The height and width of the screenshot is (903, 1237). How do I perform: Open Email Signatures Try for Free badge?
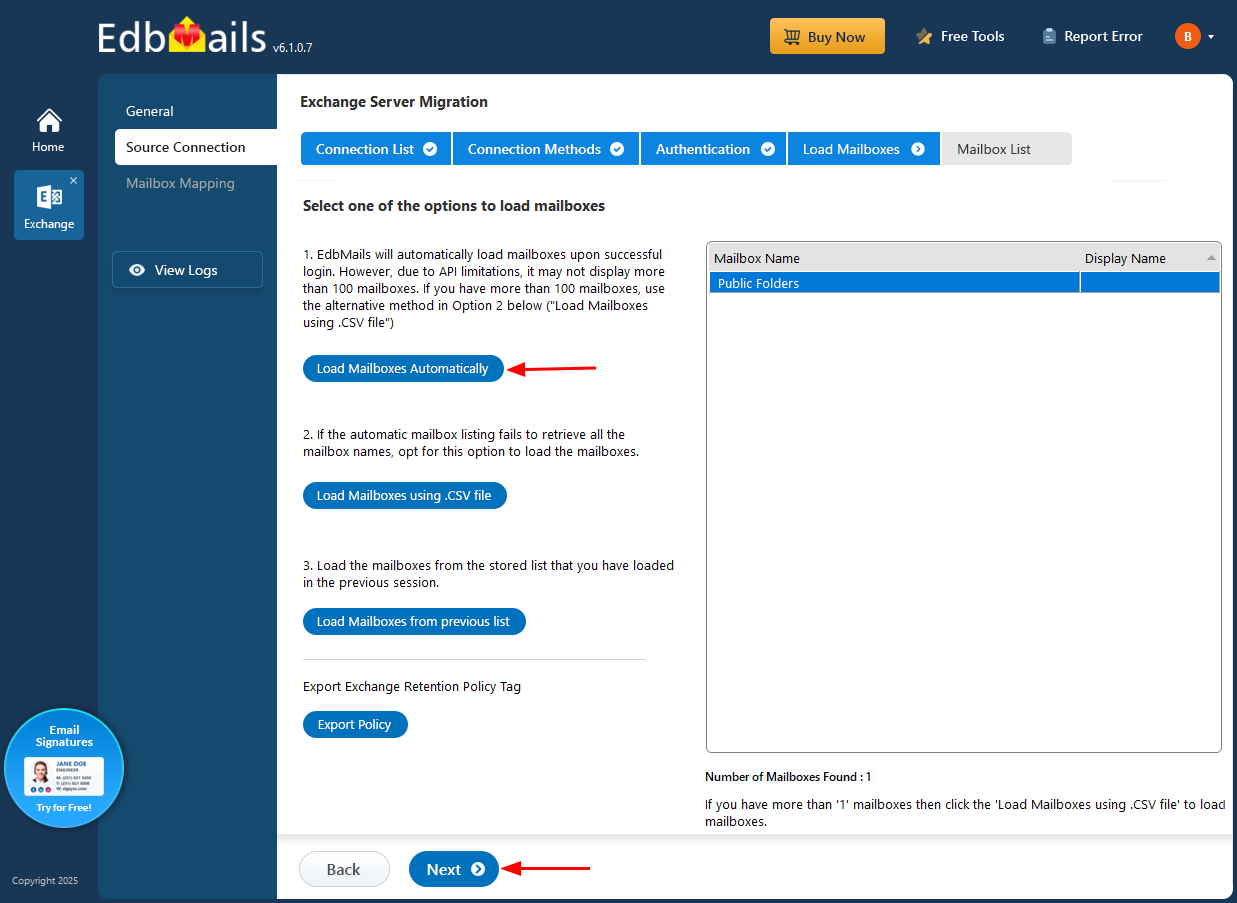(x=64, y=768)
